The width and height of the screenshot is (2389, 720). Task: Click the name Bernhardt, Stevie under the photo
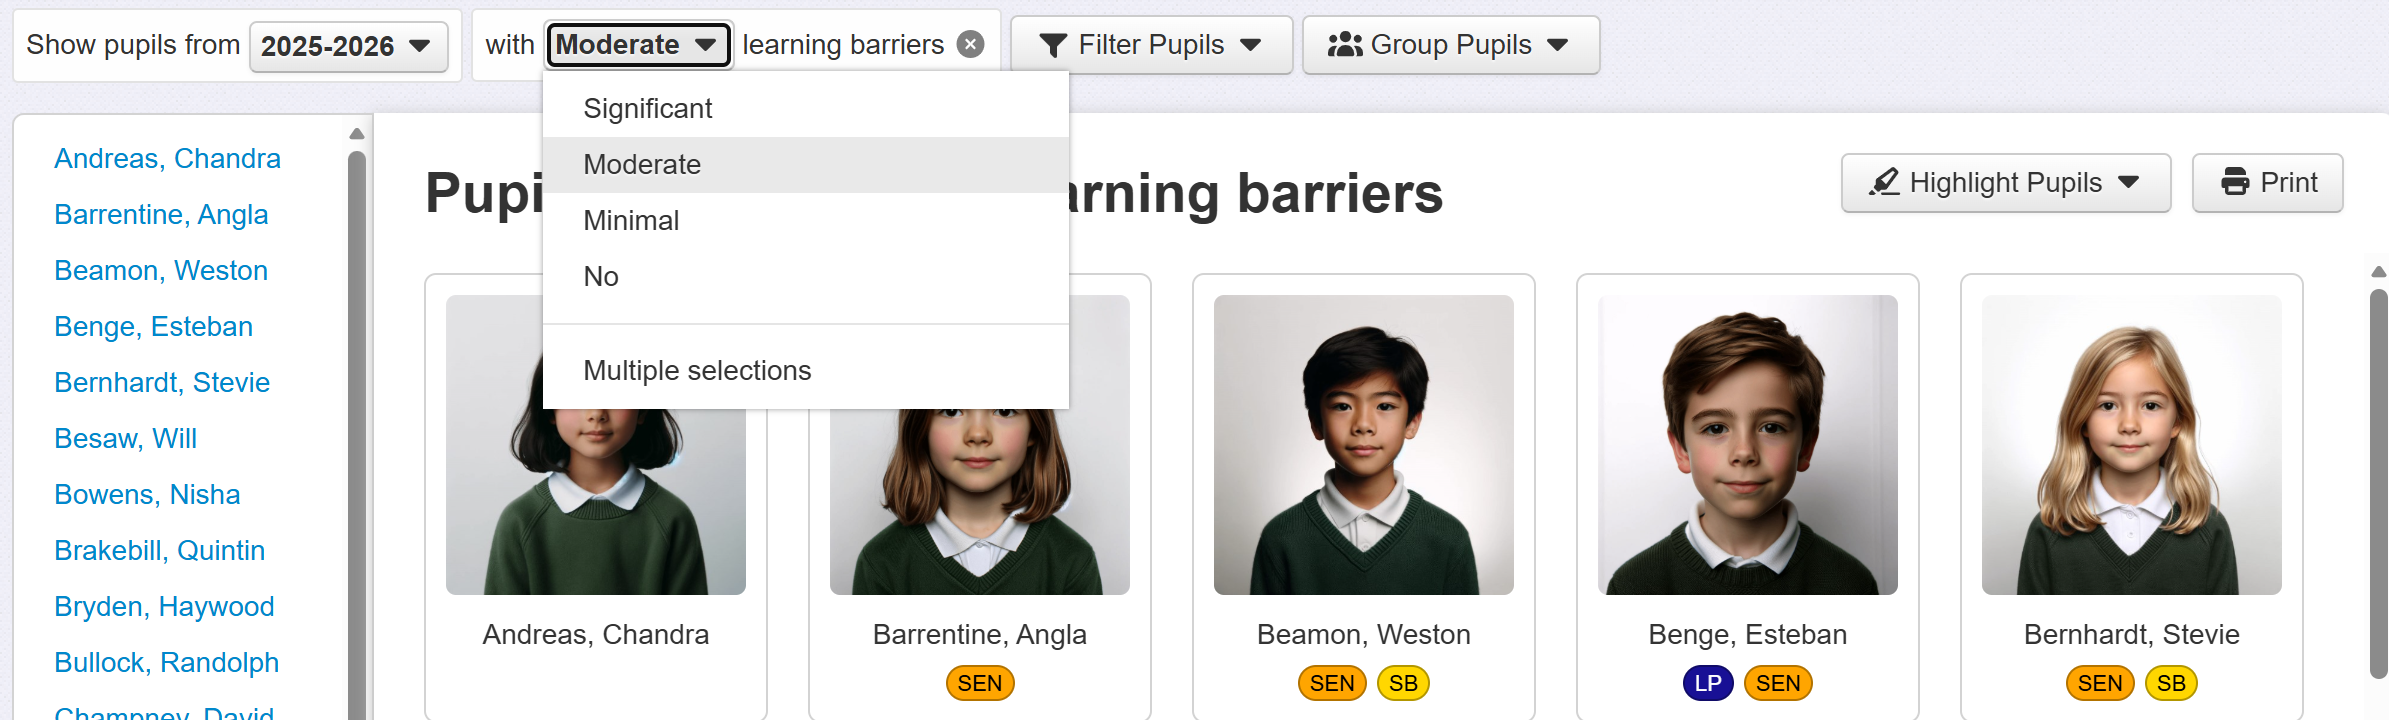2132,634
